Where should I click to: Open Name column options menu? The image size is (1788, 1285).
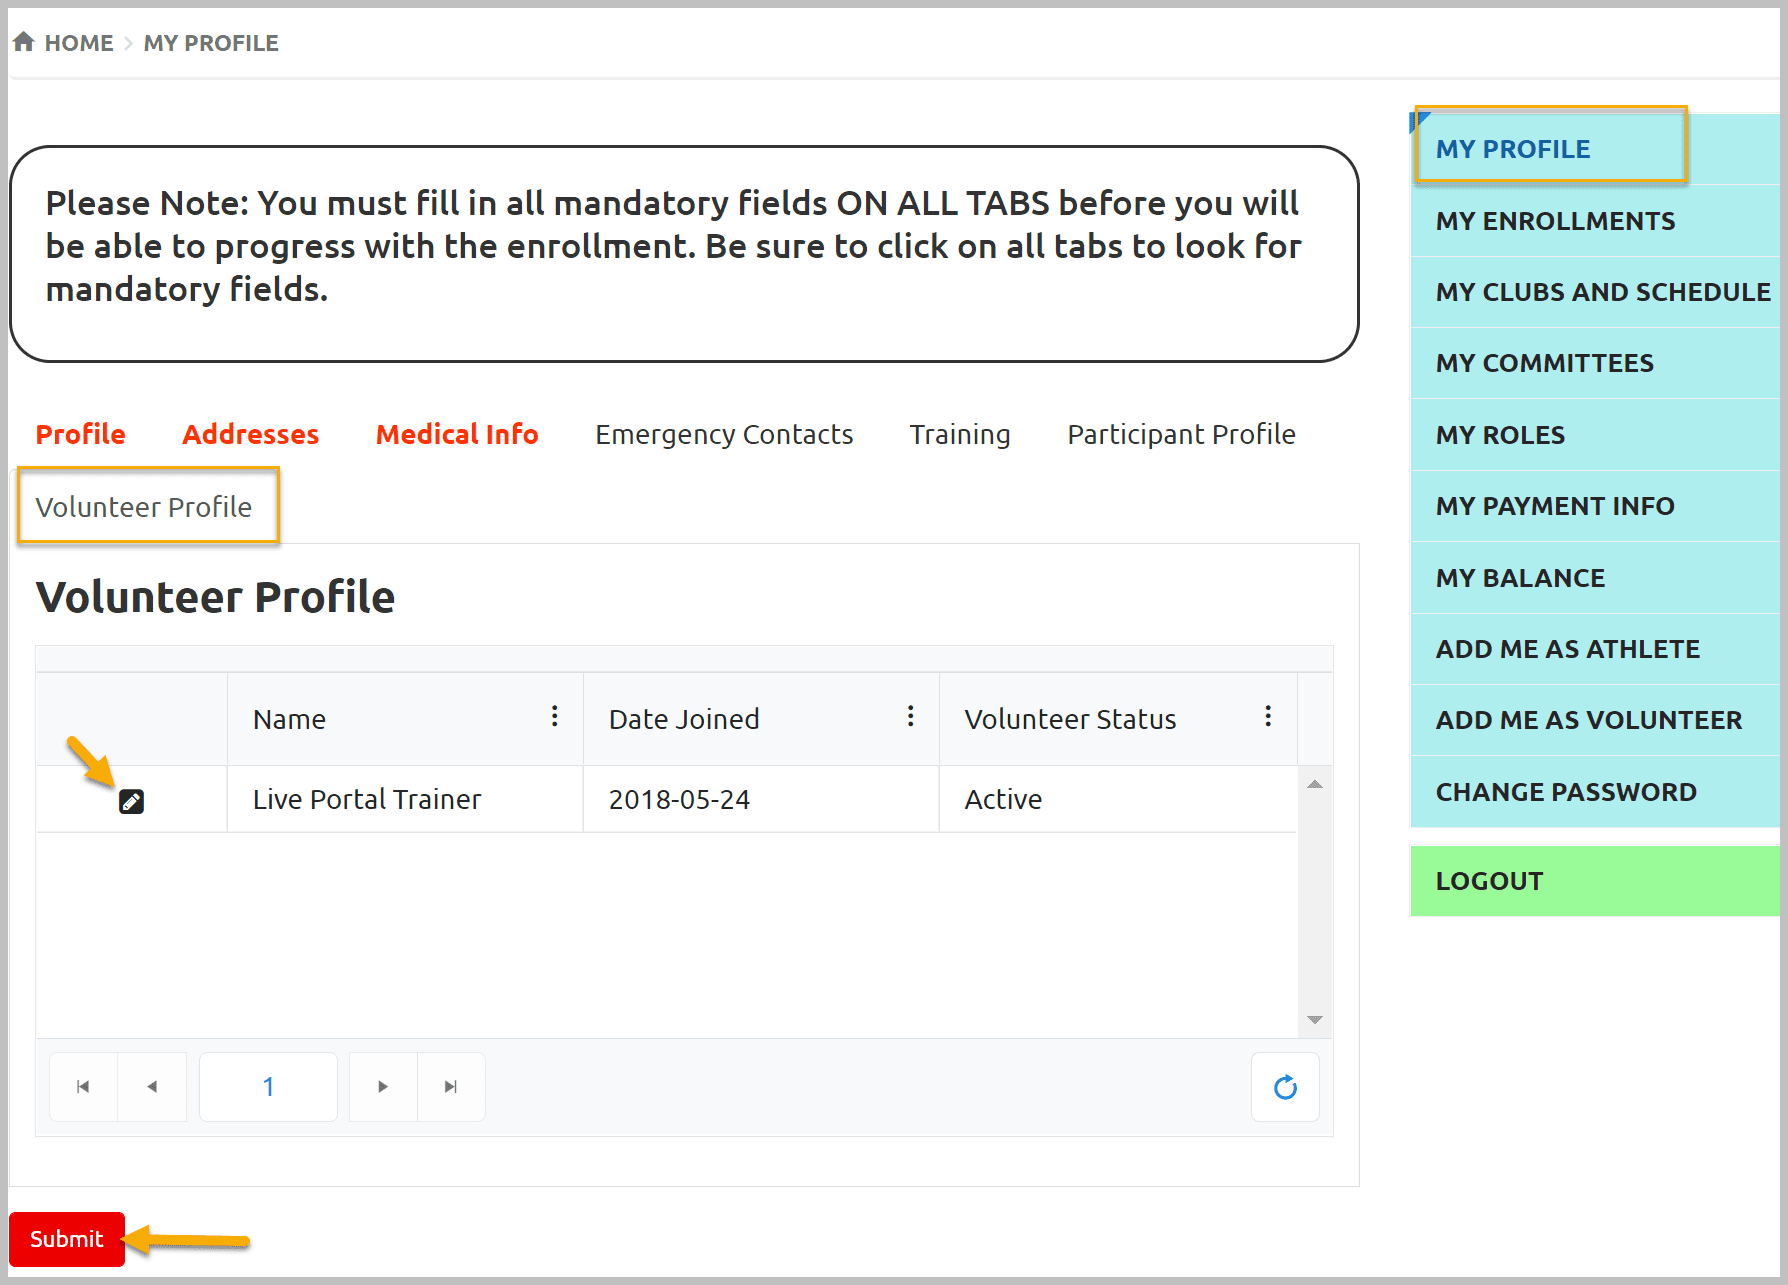tap(554, 717)
